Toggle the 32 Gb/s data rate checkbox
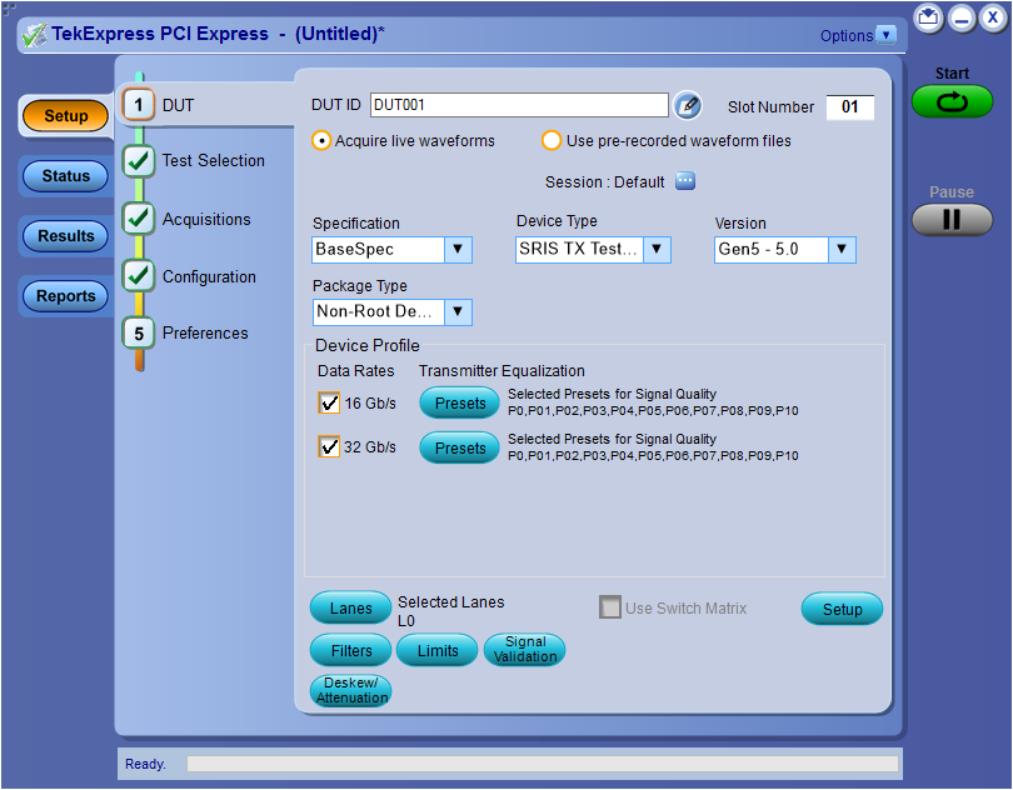 tap(326, 446)
